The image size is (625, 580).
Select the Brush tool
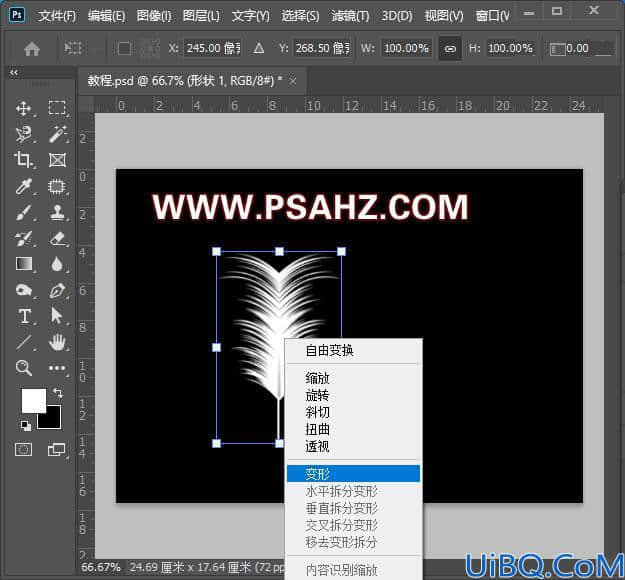tap(24, 212)
